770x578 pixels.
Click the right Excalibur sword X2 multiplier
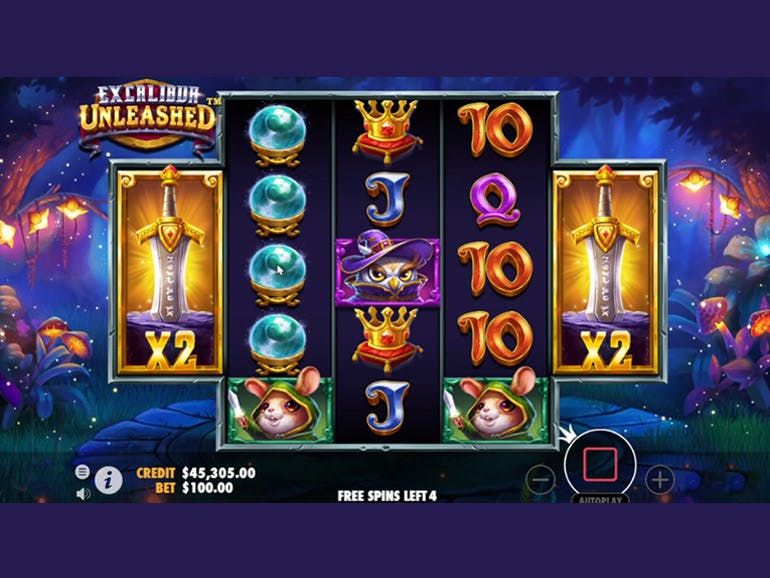[x=605, y=270]
